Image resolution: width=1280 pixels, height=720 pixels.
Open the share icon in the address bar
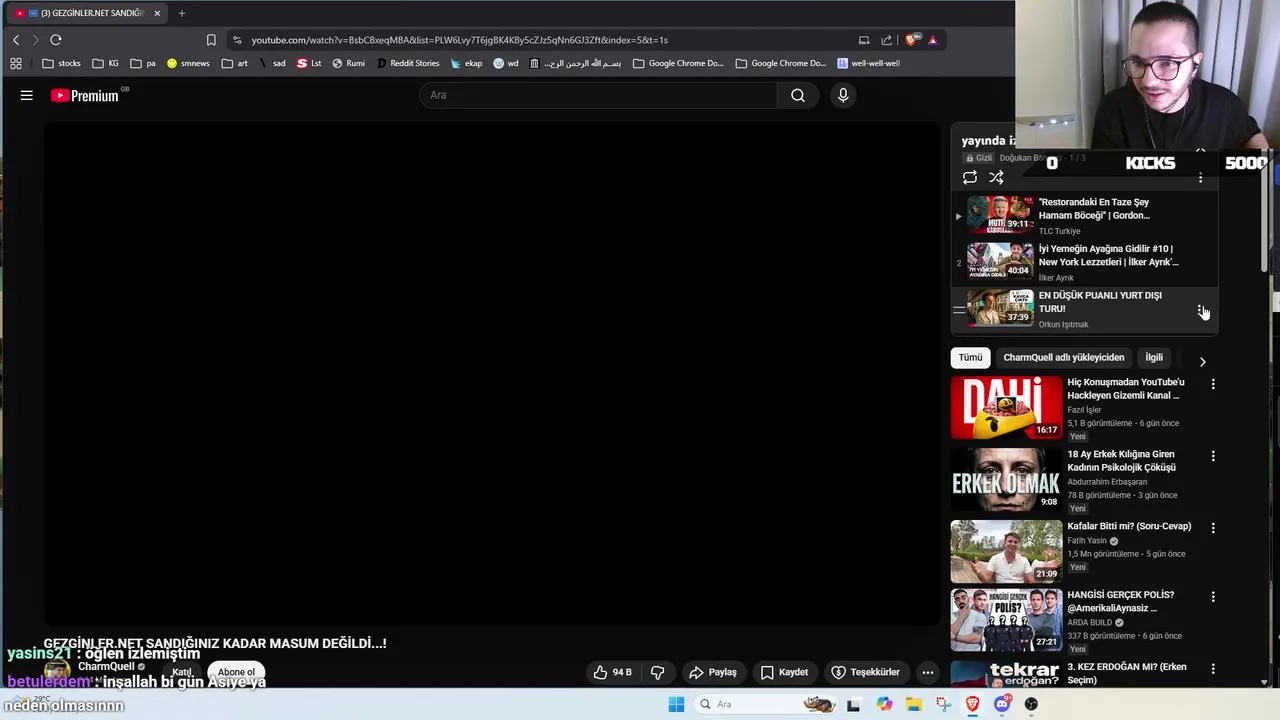click(x=886, y=40)
